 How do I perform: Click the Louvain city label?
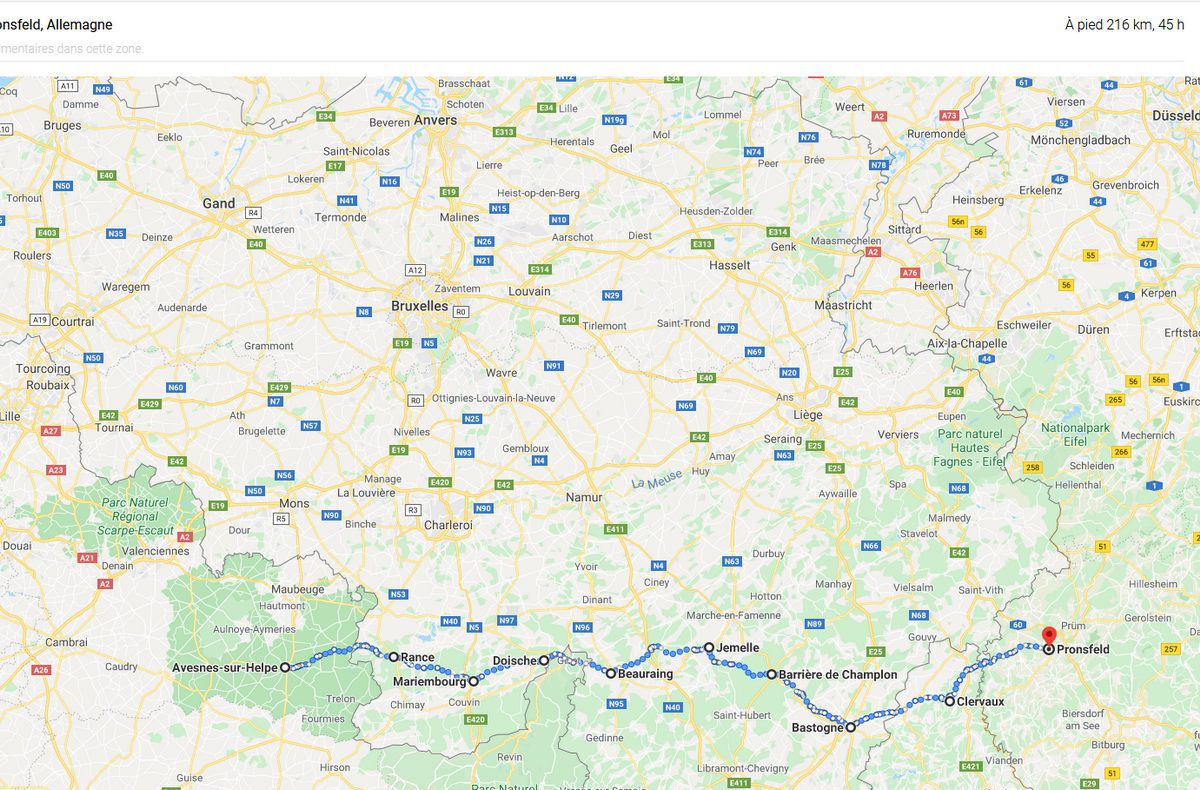(529, 291)
